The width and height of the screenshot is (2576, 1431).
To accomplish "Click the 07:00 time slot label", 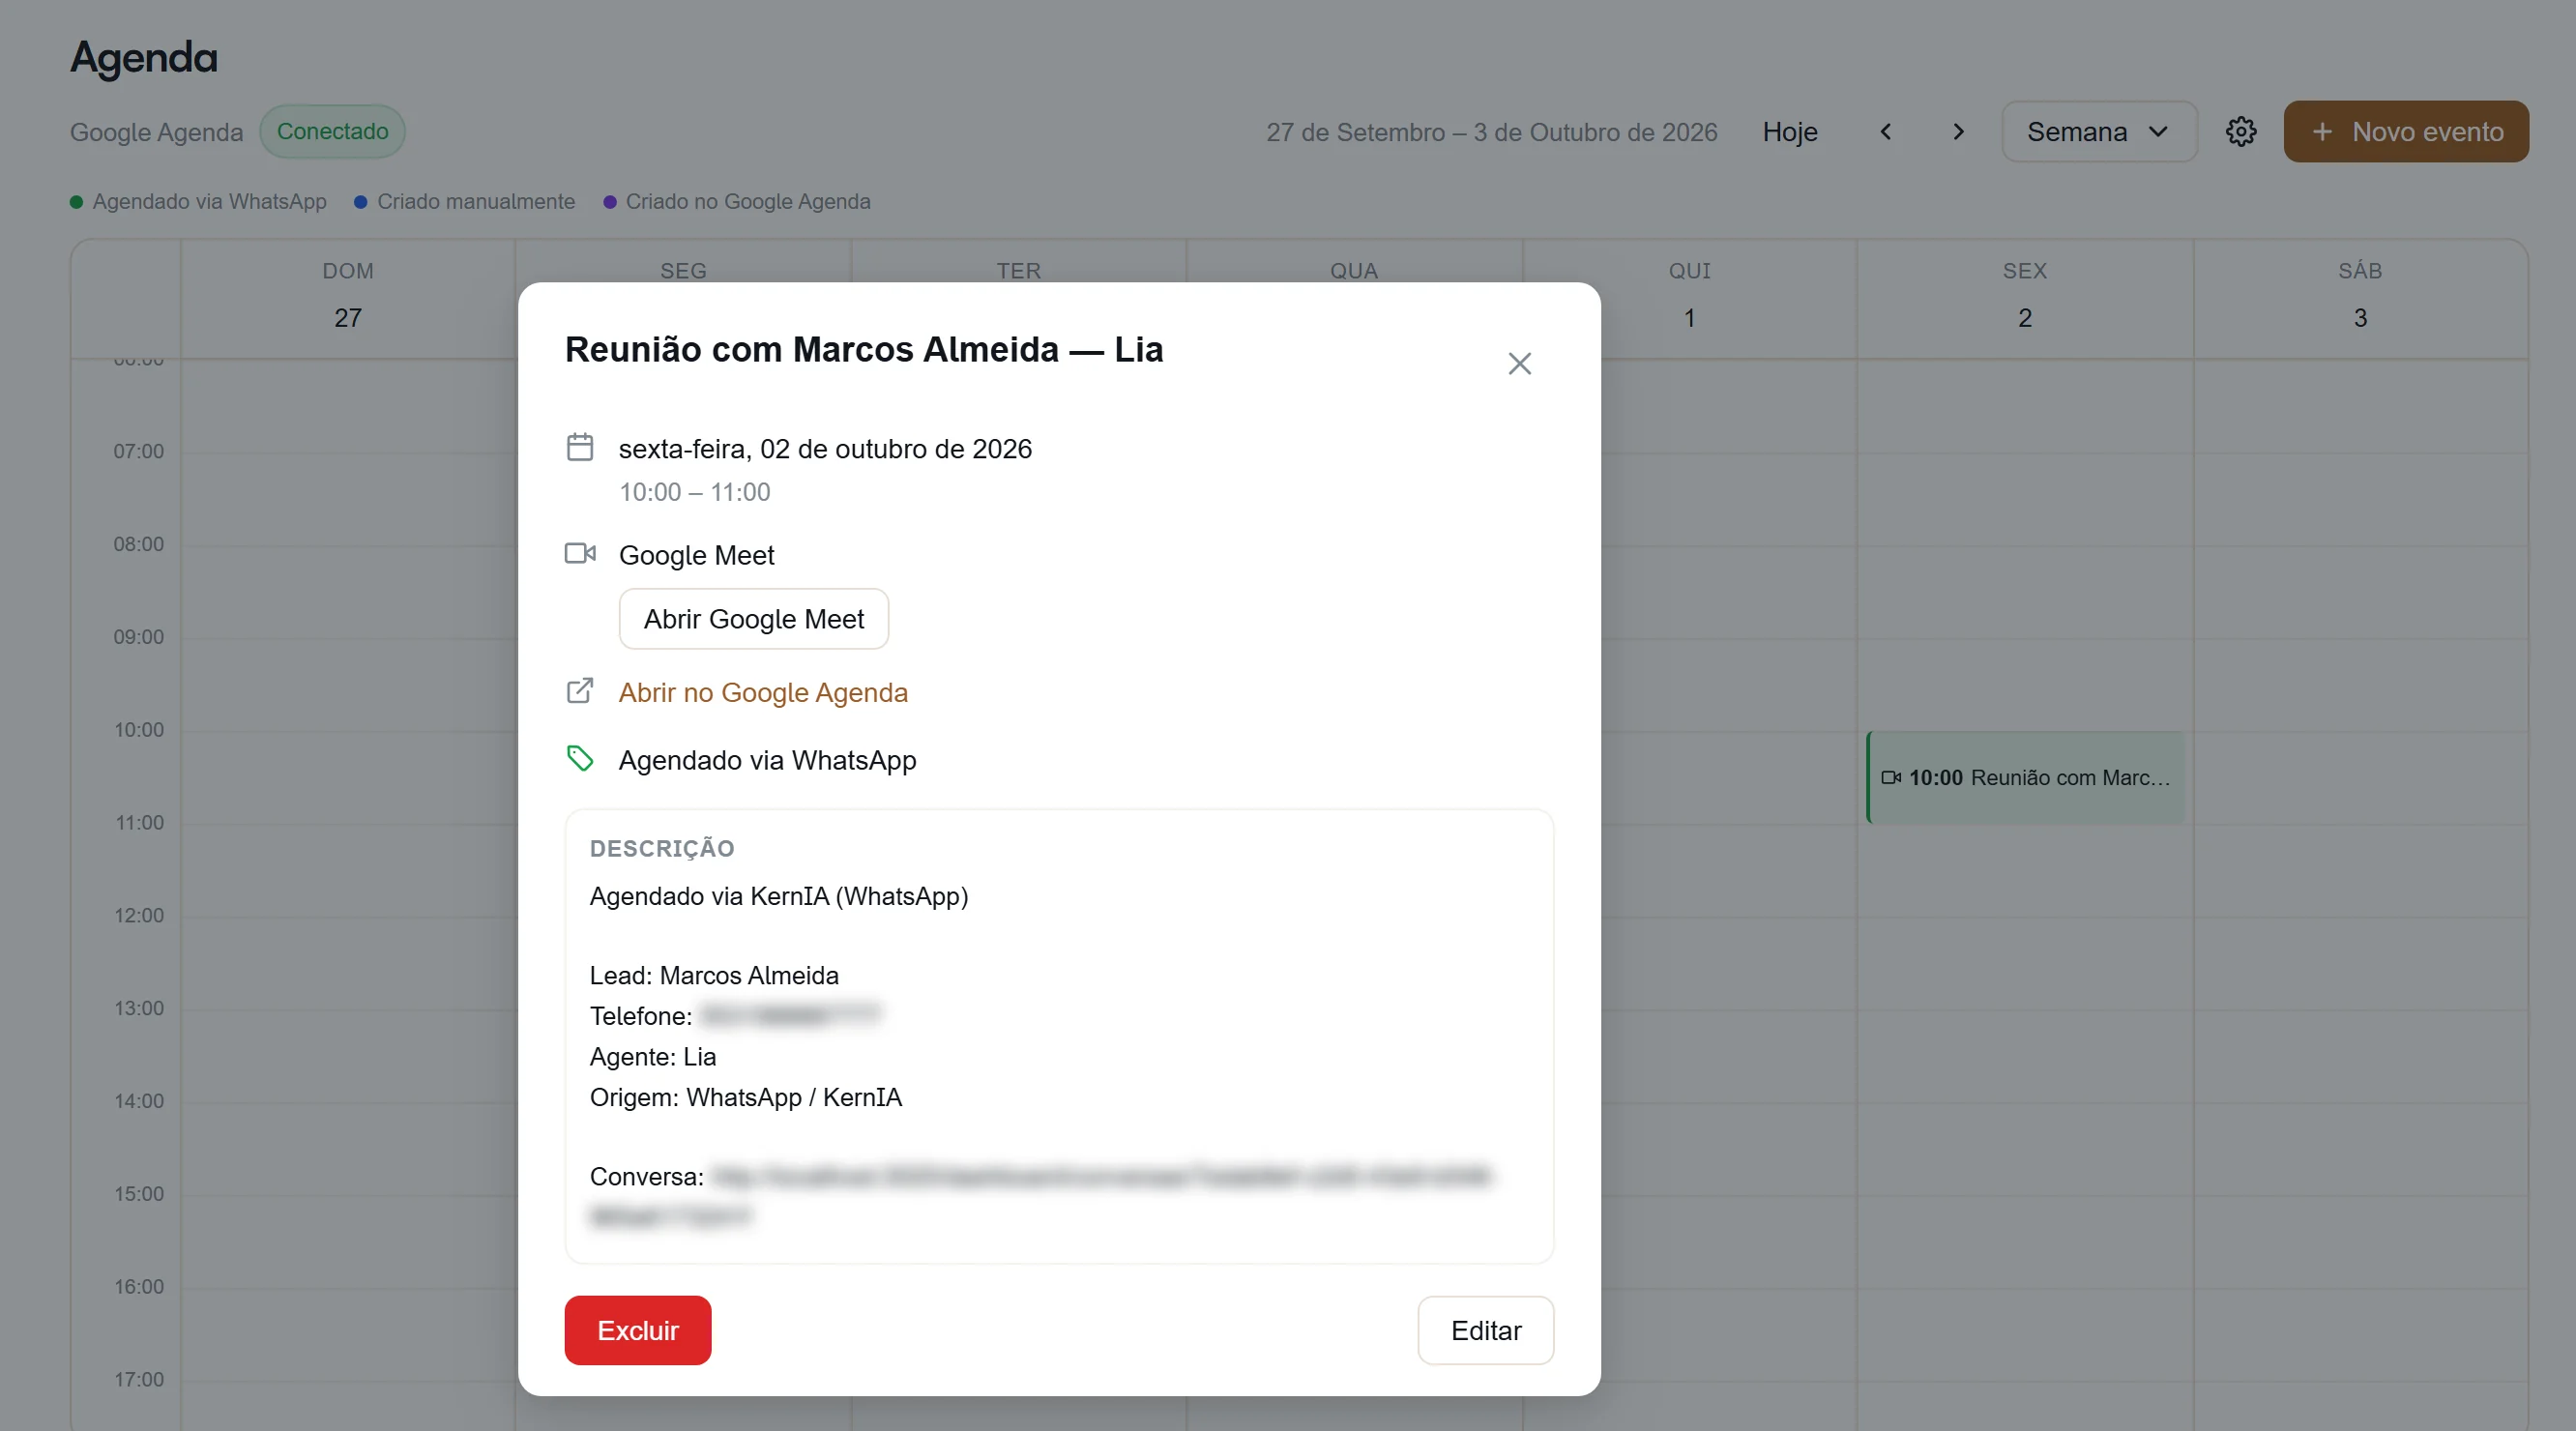I will pos(138,451).
